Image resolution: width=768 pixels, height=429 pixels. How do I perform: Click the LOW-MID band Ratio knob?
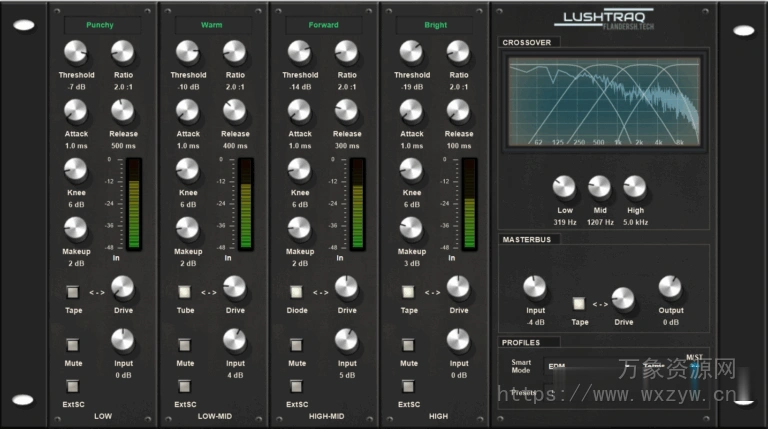pyautogui.click(x=234, y=52)
